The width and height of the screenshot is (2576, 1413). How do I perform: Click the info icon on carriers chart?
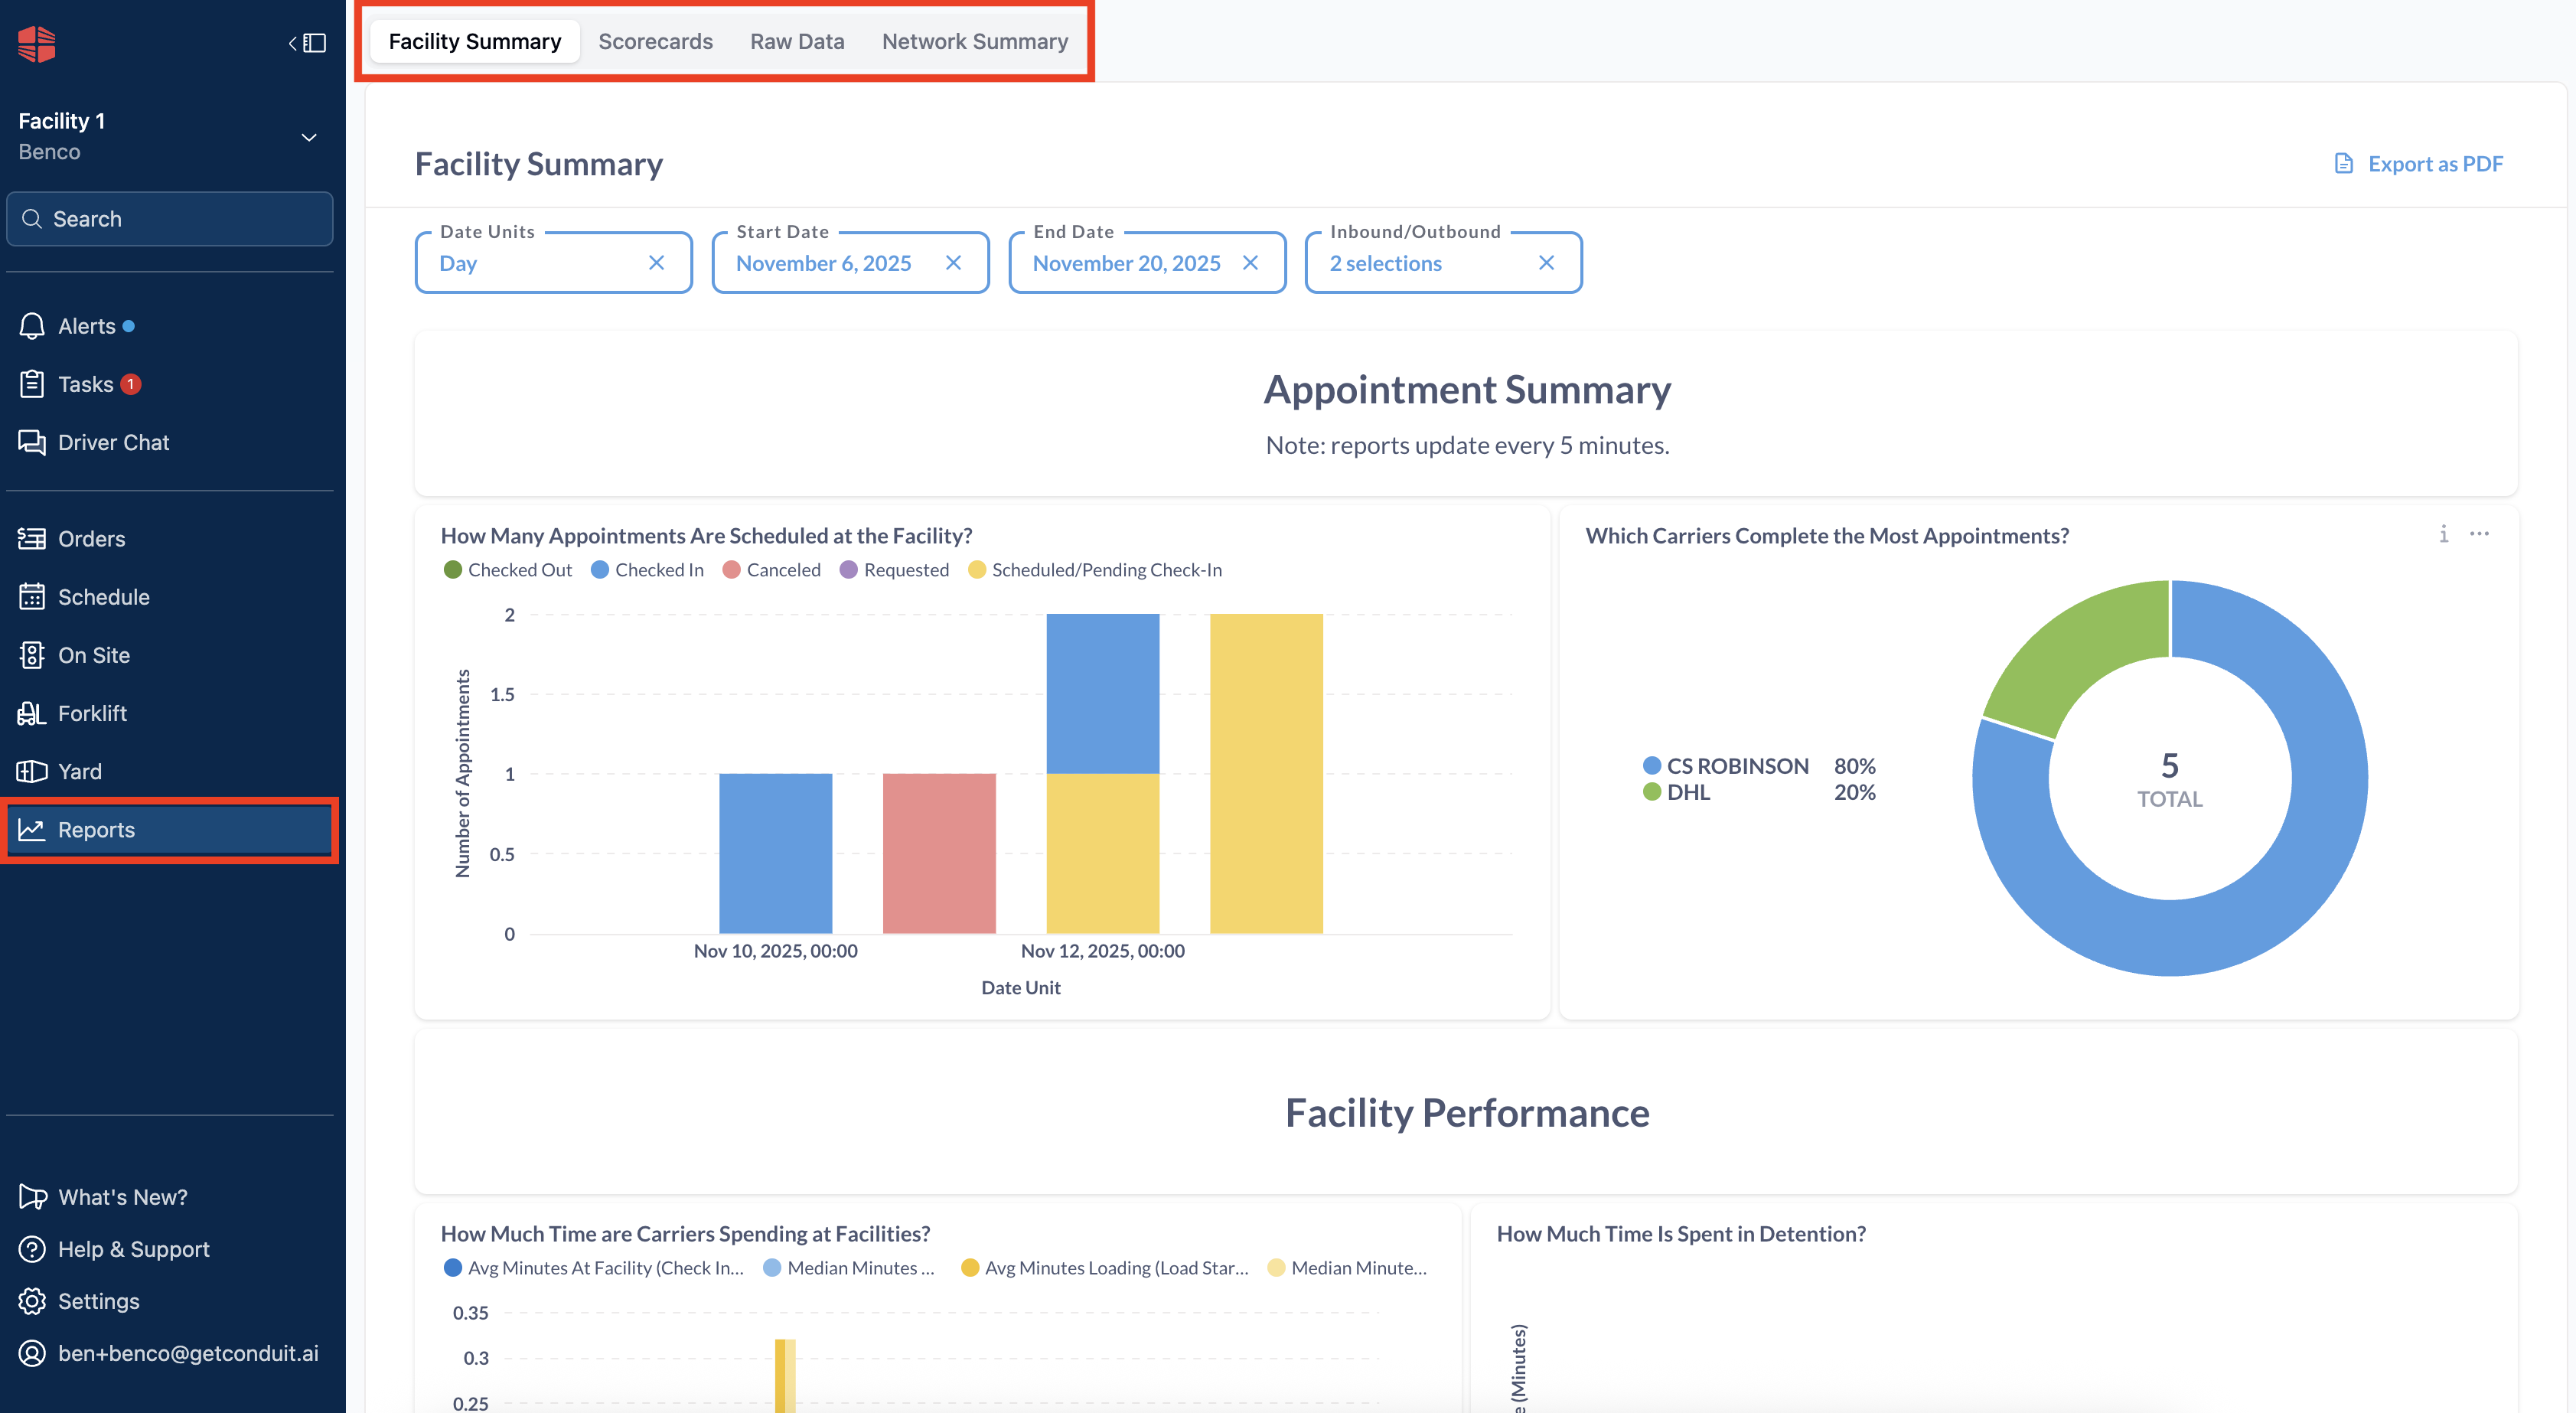click(2444, 534)
